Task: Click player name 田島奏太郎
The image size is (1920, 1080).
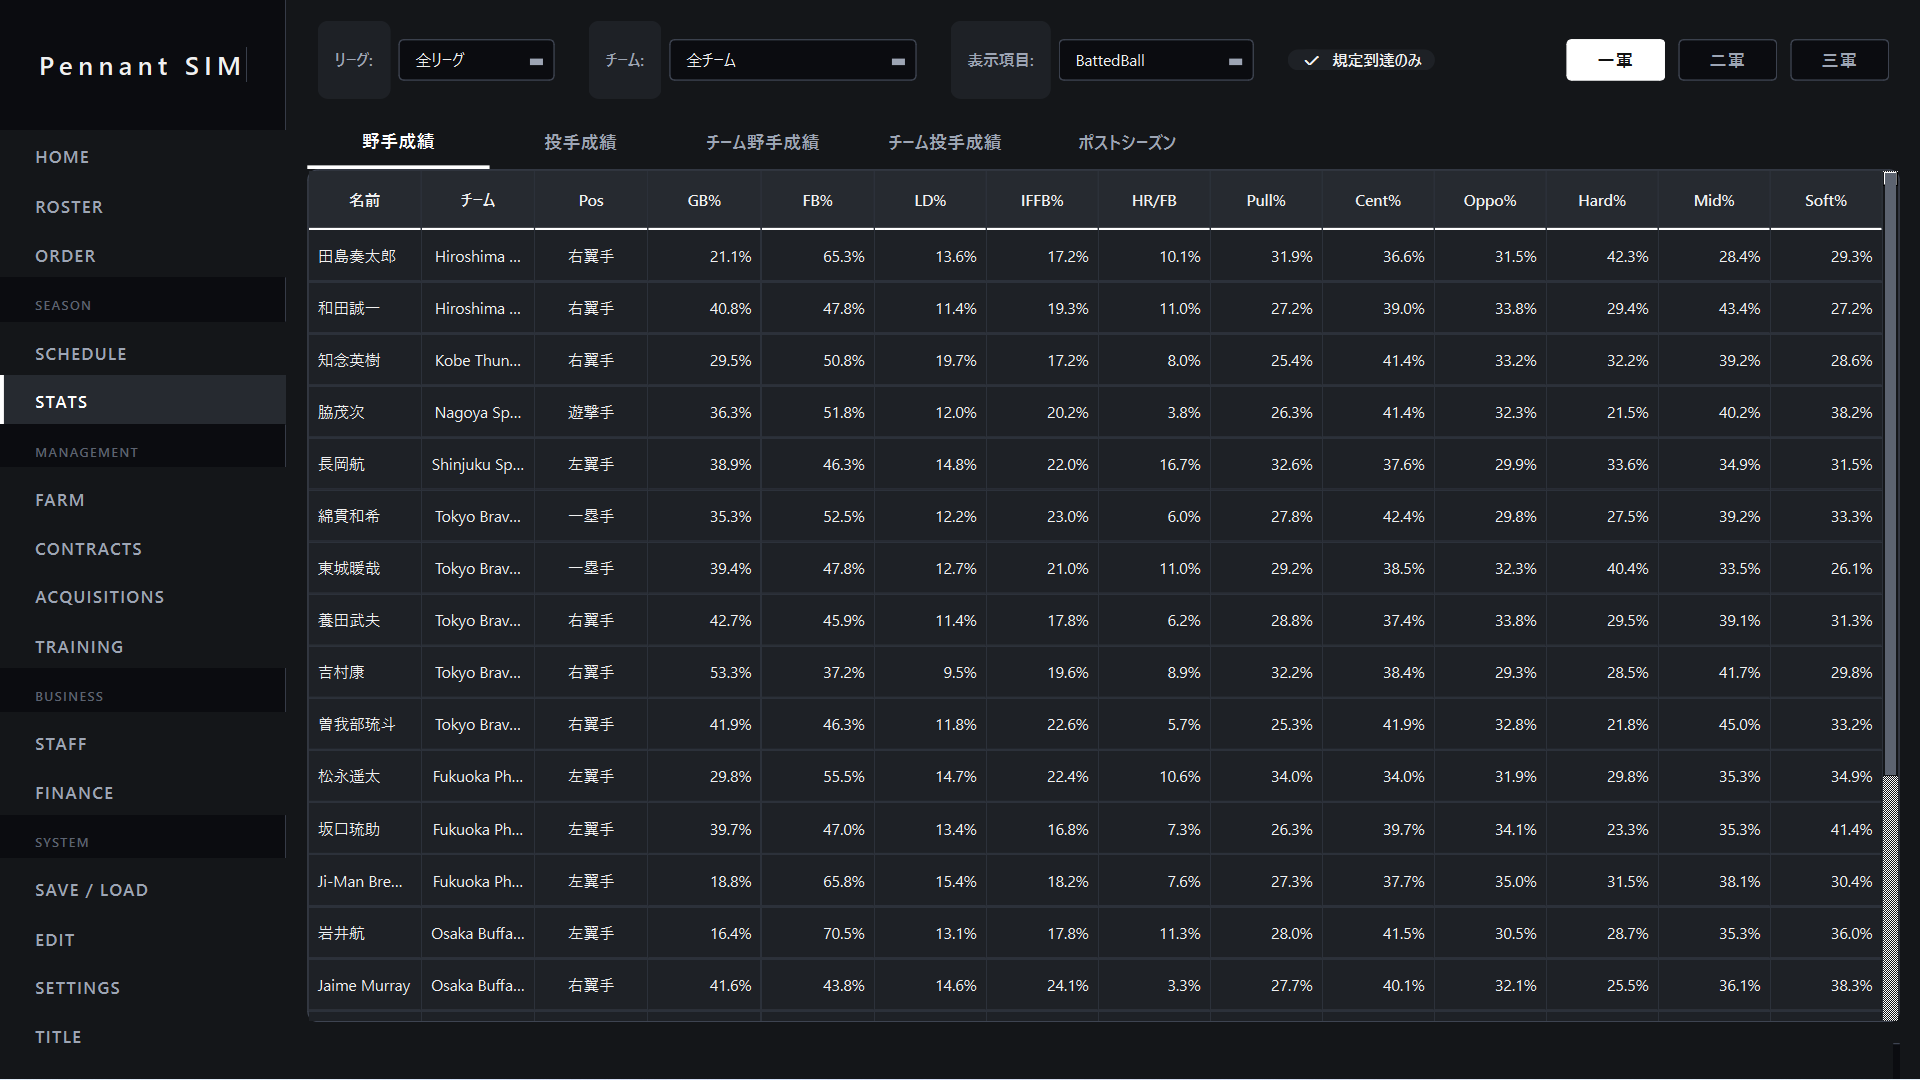Action: tap(357, 257)
